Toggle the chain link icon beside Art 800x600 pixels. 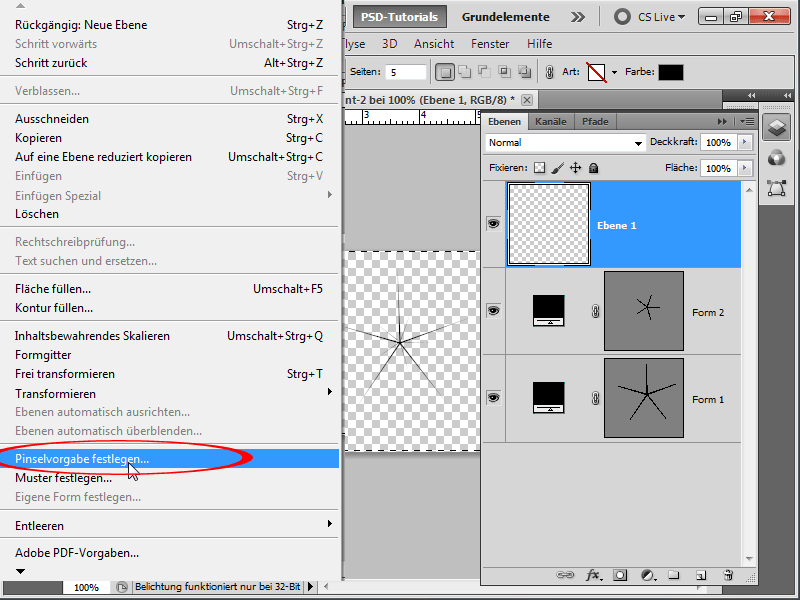549,72
